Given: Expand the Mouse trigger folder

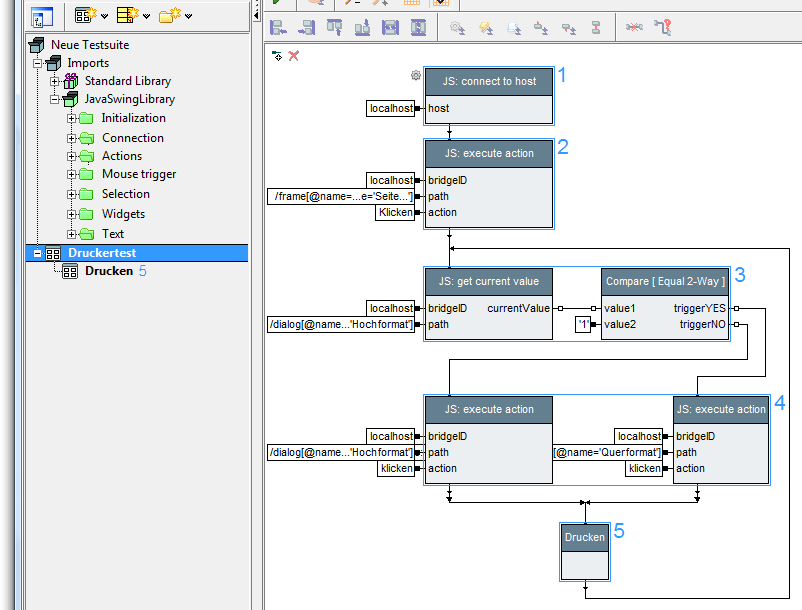Looking at the screenshot, I should coord(72,175).
